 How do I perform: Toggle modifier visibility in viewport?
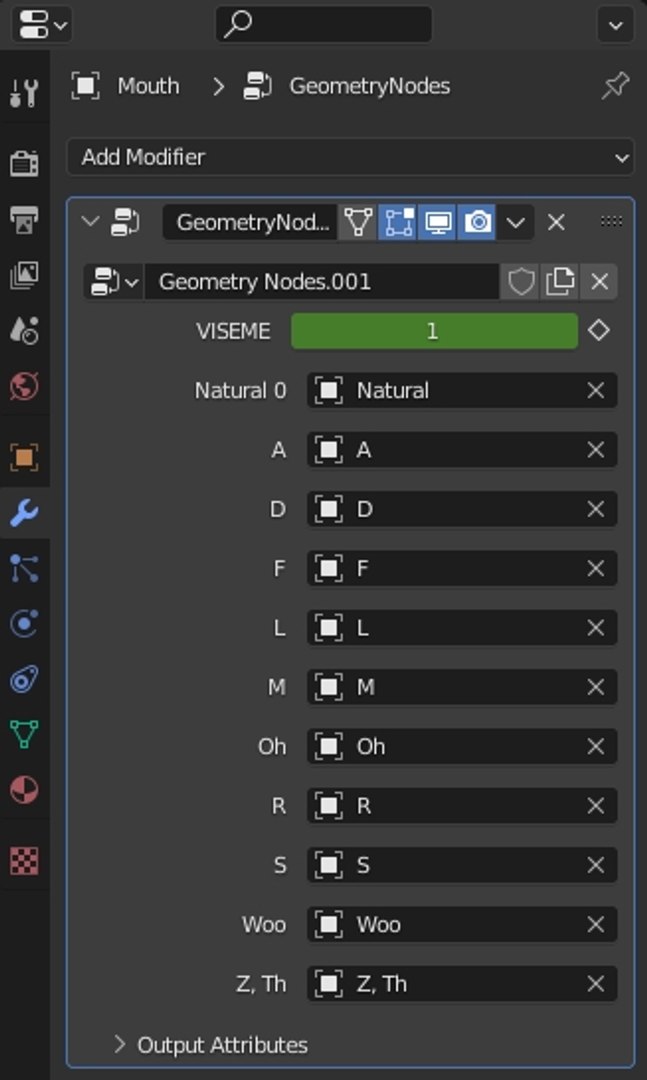point(438,222)
